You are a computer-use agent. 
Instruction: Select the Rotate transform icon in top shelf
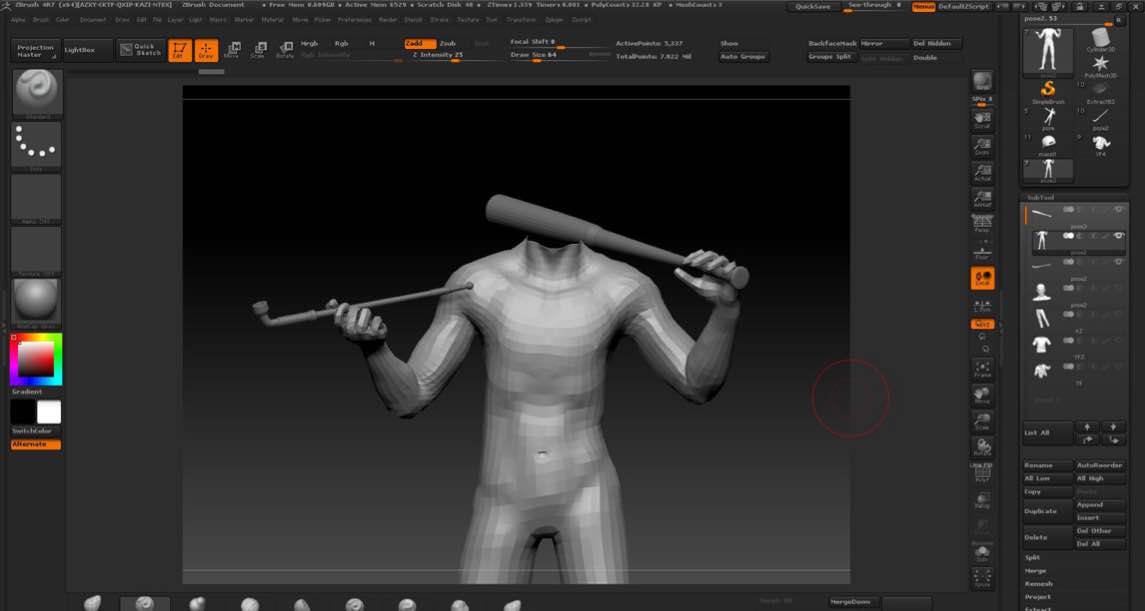click(x=286, y=50)
